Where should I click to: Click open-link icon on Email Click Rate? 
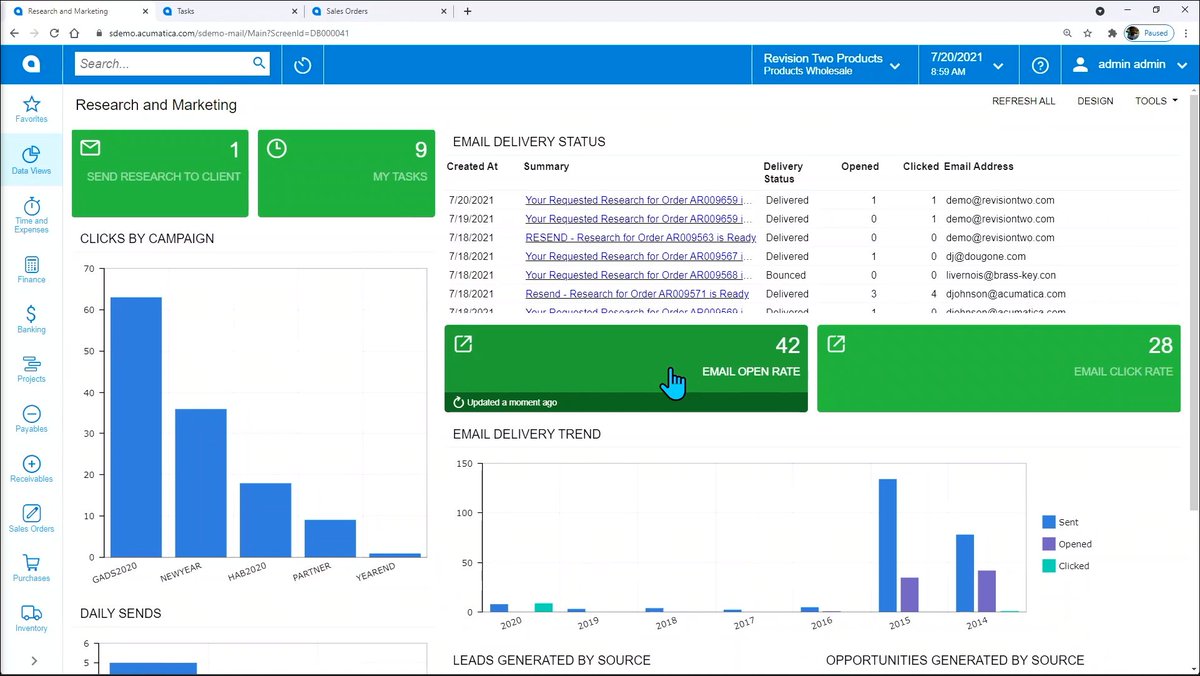coord(836,344)
